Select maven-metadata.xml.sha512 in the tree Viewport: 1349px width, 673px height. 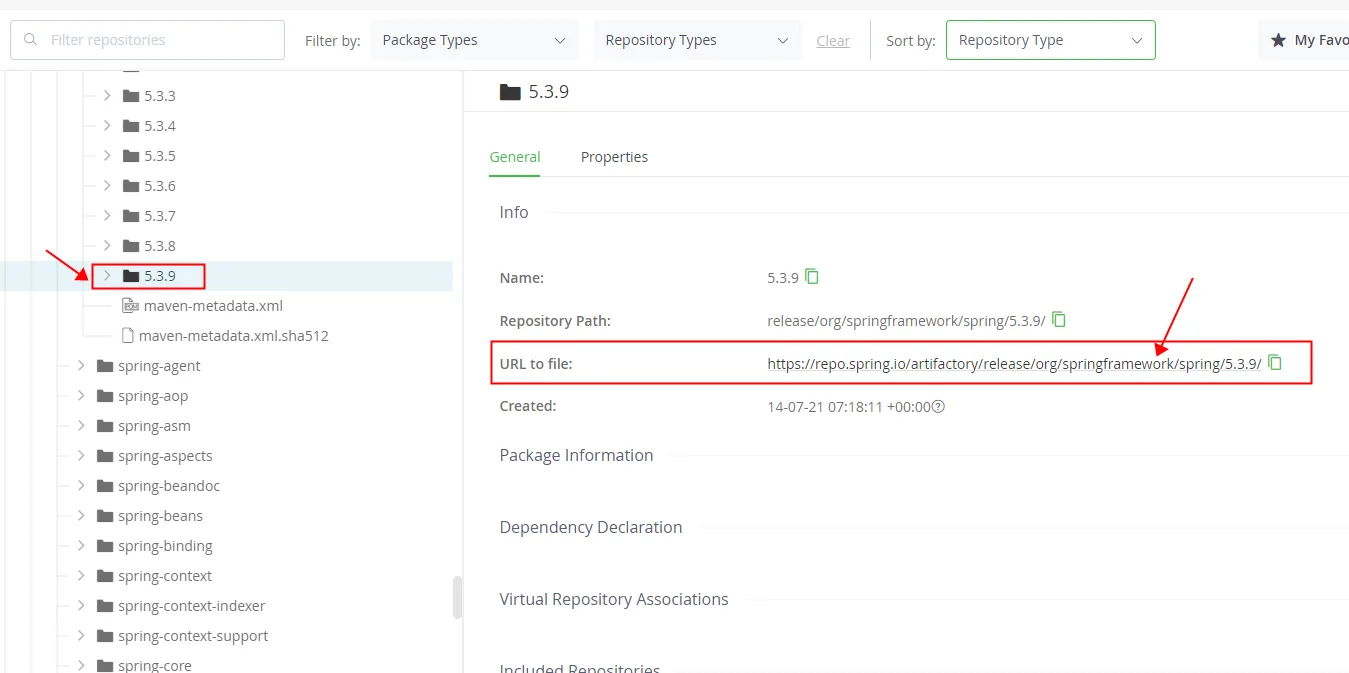(233, 336)
